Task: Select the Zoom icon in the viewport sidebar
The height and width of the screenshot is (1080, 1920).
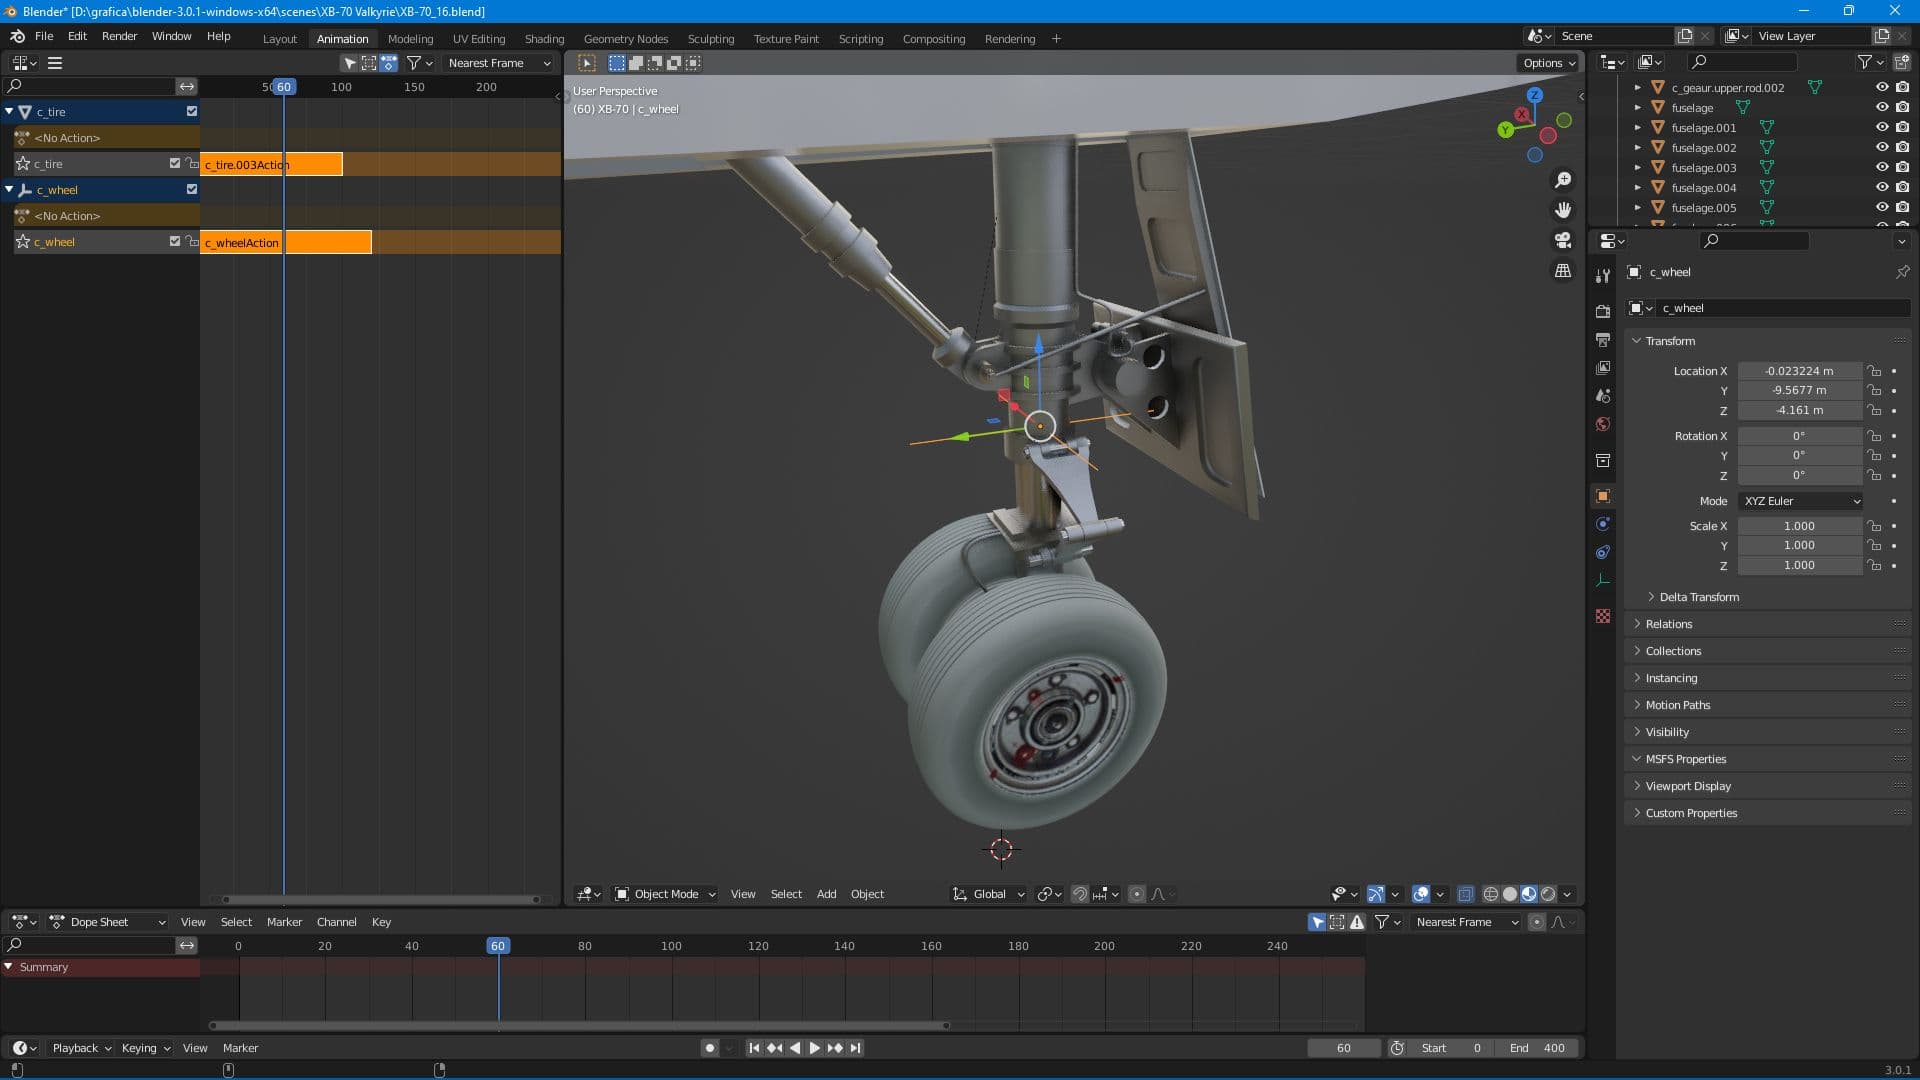Action: [x=1563, y=180]
